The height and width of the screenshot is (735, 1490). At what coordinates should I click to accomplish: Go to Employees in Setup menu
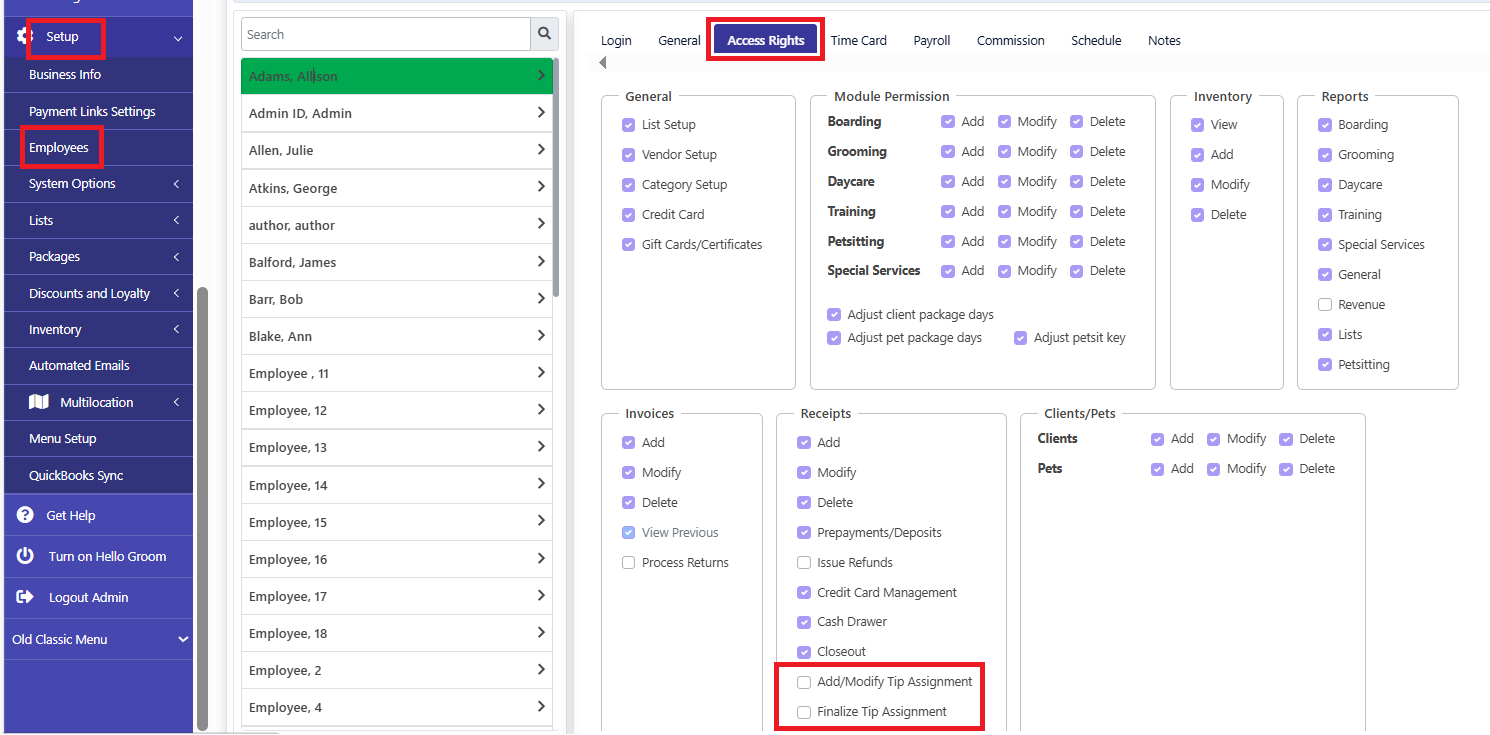pos(59,147)
